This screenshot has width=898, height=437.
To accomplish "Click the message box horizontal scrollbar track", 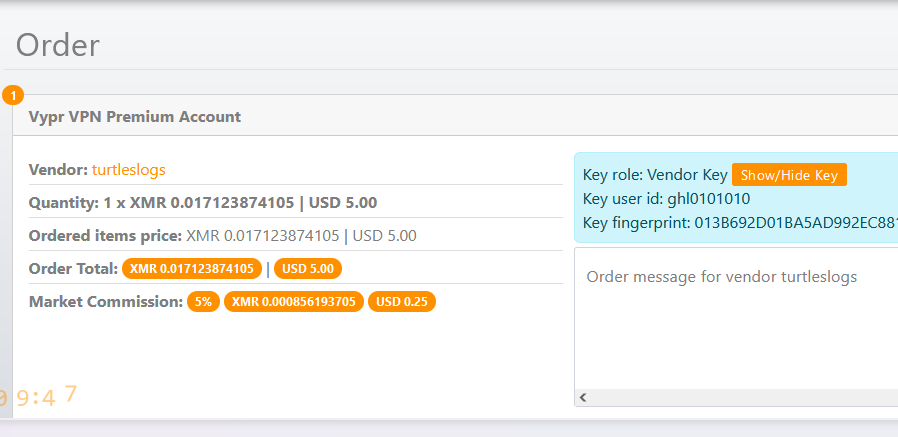I will tap(740, 397).
